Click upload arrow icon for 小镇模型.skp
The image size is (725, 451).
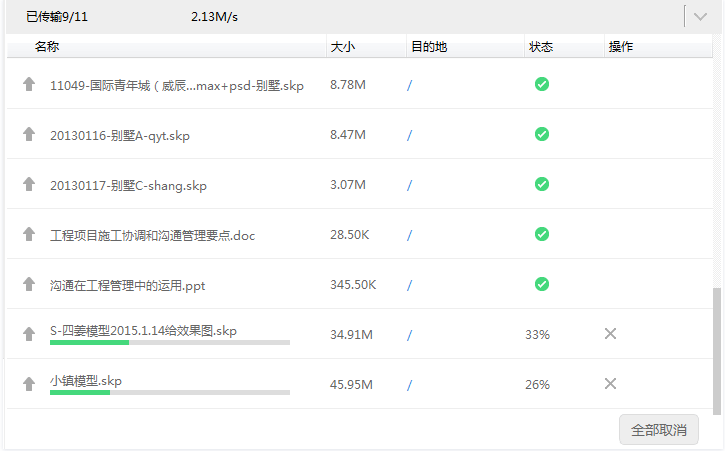[x=29, y=383]
